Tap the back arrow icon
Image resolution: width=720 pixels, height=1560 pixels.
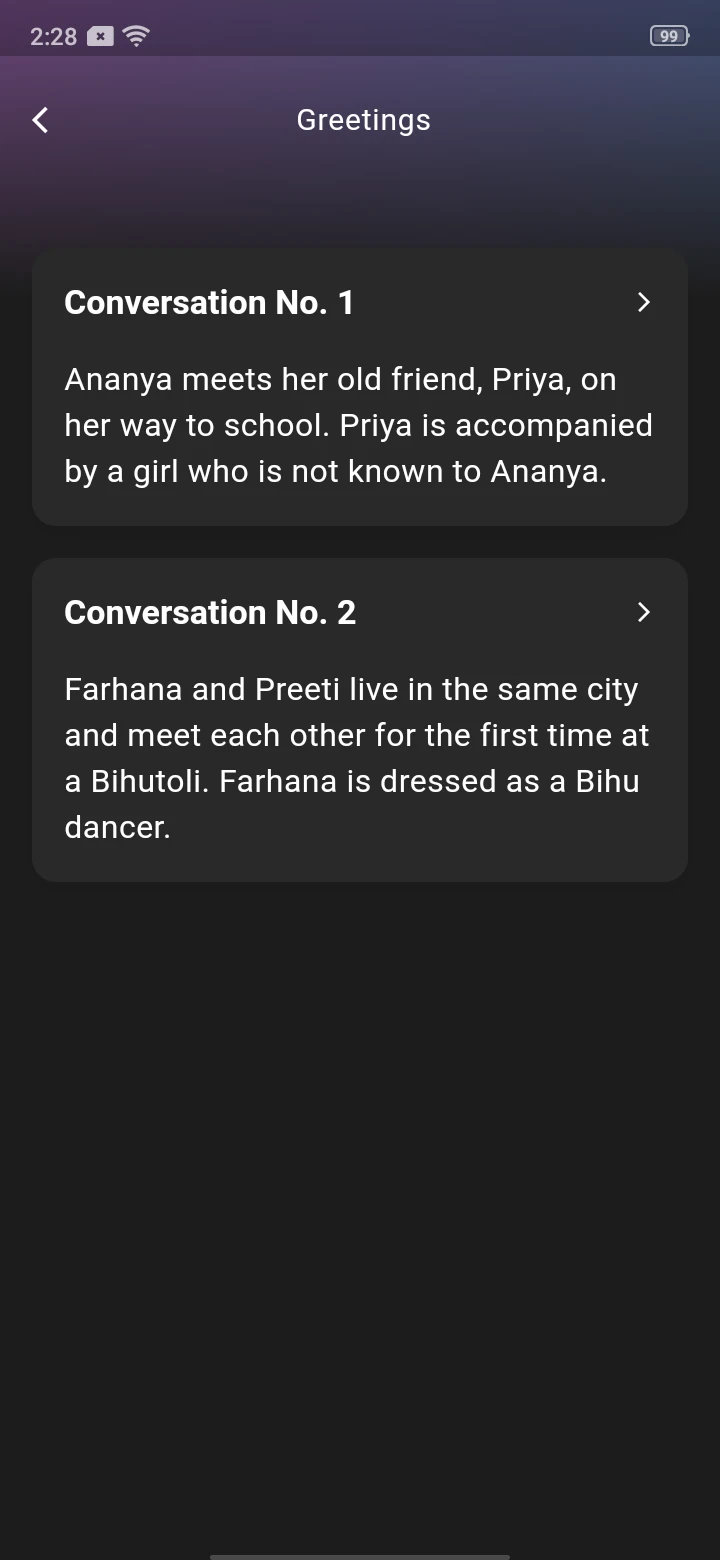pyautogui.click(x=40, y=120)
